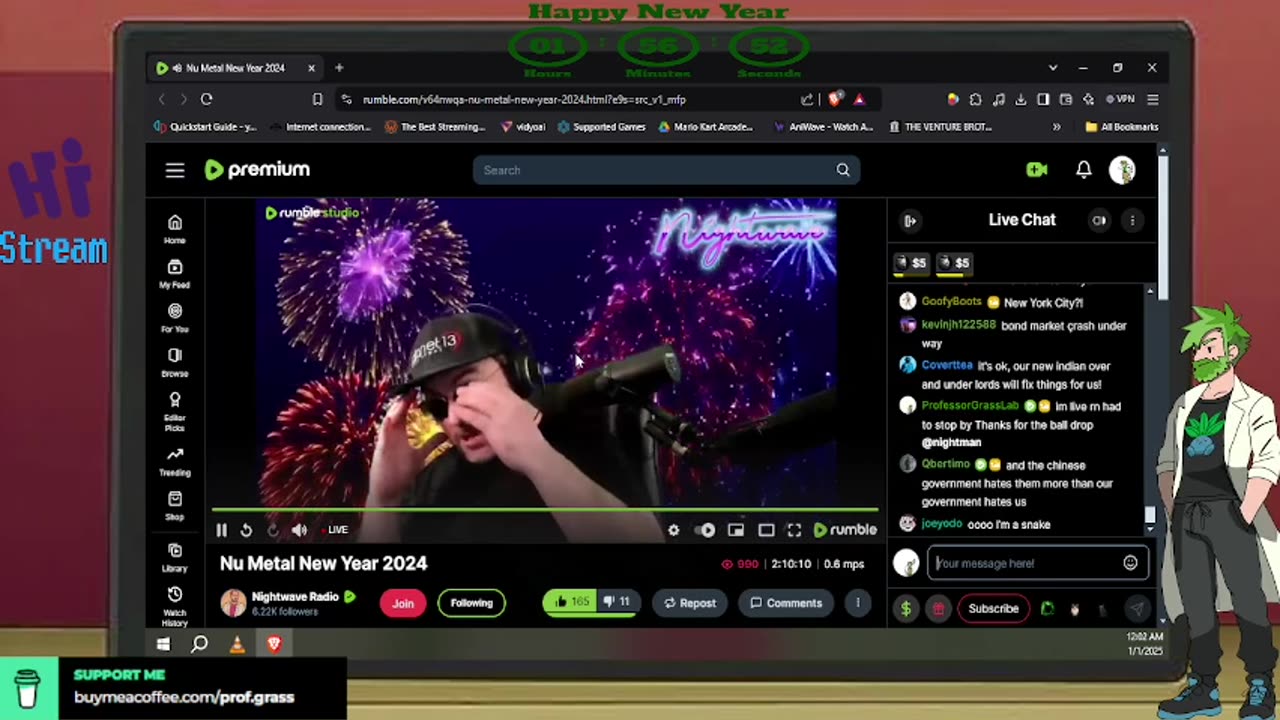1280x720 pixels.
Task: Open Editor Picks in the sidebar
Action: [175, 411]
